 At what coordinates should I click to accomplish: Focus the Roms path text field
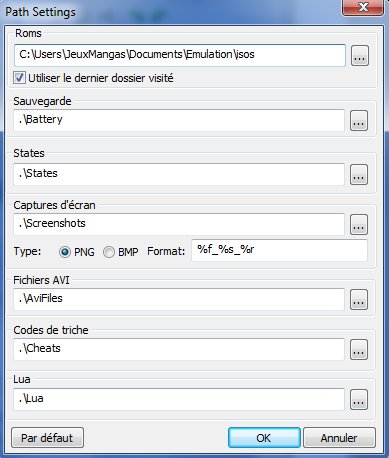coord(180,55)
